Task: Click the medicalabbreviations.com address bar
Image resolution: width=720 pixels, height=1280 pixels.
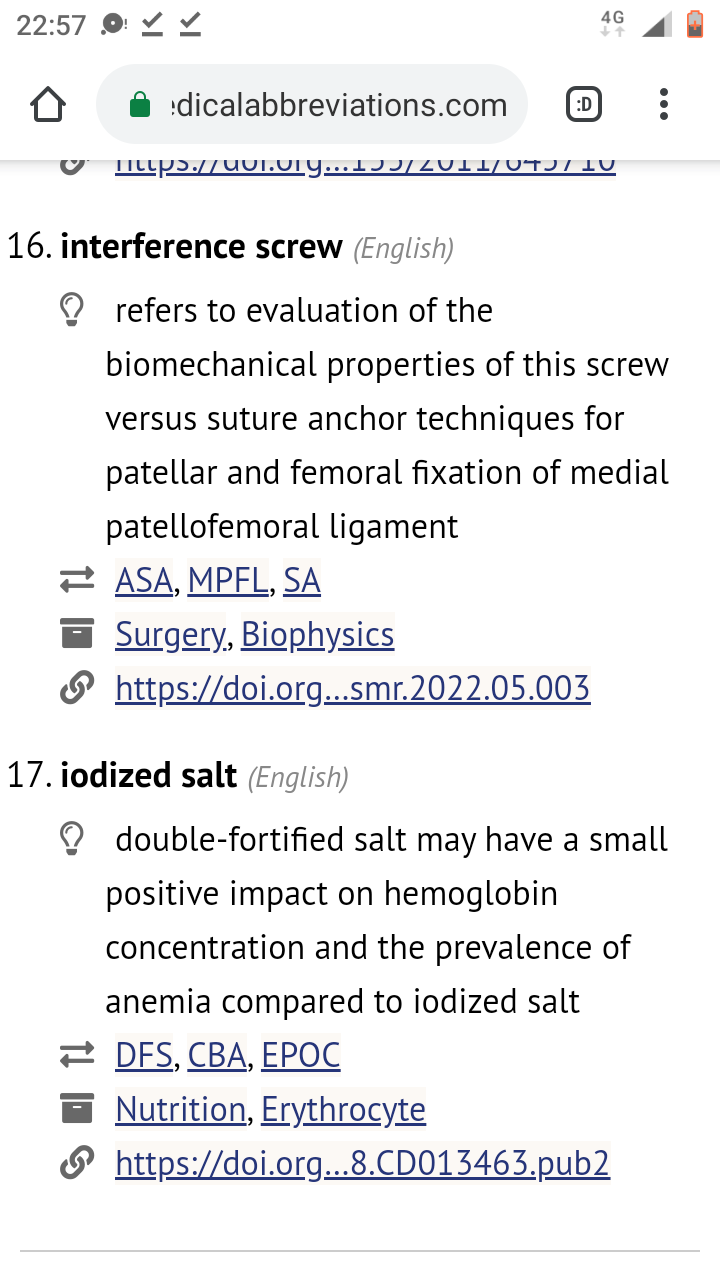Action: (312, 104)
